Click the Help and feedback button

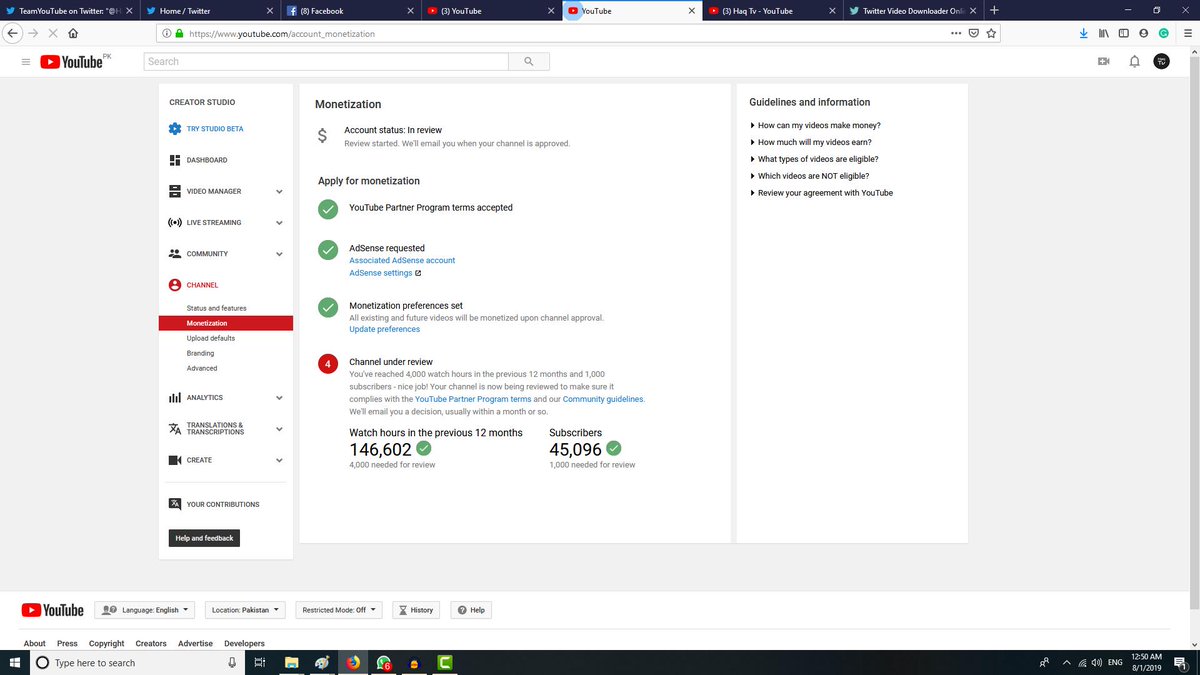tap(204, 538)
